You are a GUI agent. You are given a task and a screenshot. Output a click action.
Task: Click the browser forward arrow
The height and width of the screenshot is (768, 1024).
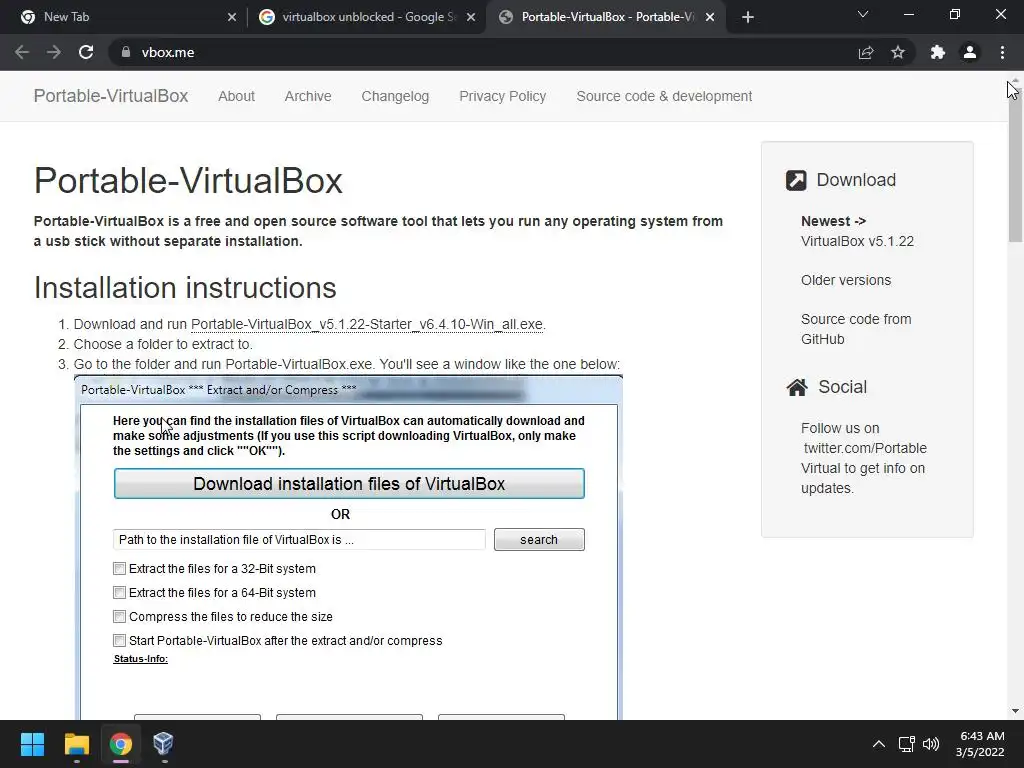click(54, 52)
